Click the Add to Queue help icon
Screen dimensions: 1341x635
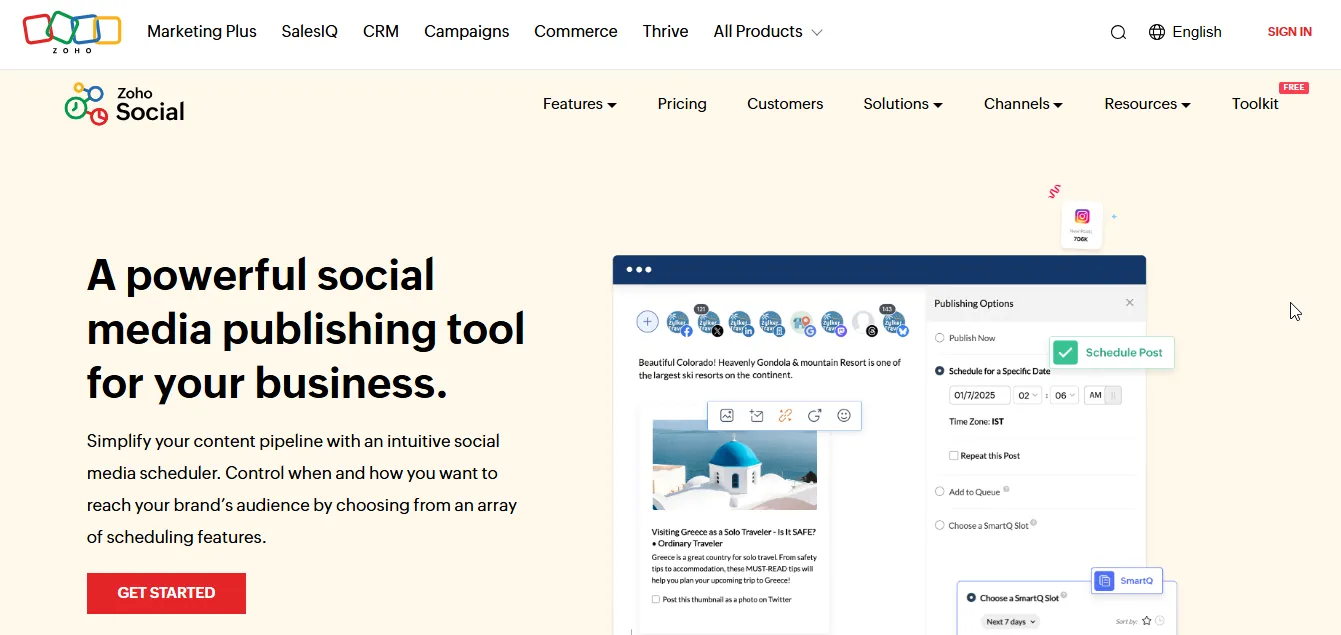(1006, 490)
